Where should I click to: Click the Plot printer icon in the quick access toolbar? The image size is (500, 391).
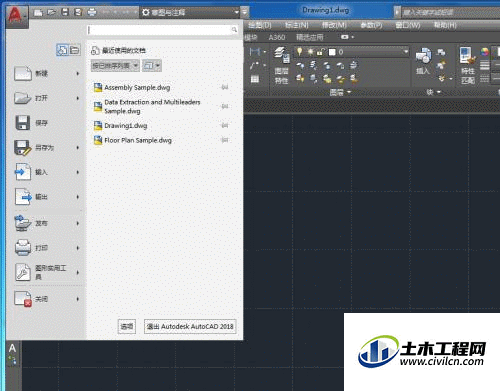92,13
